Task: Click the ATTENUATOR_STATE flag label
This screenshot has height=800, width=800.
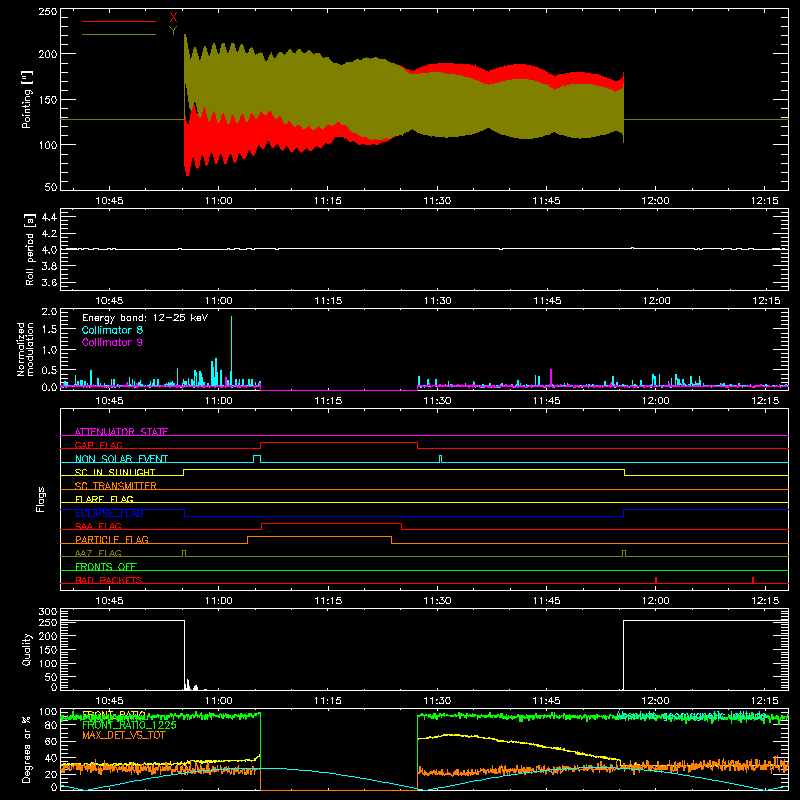Action: tap(121, 432)
